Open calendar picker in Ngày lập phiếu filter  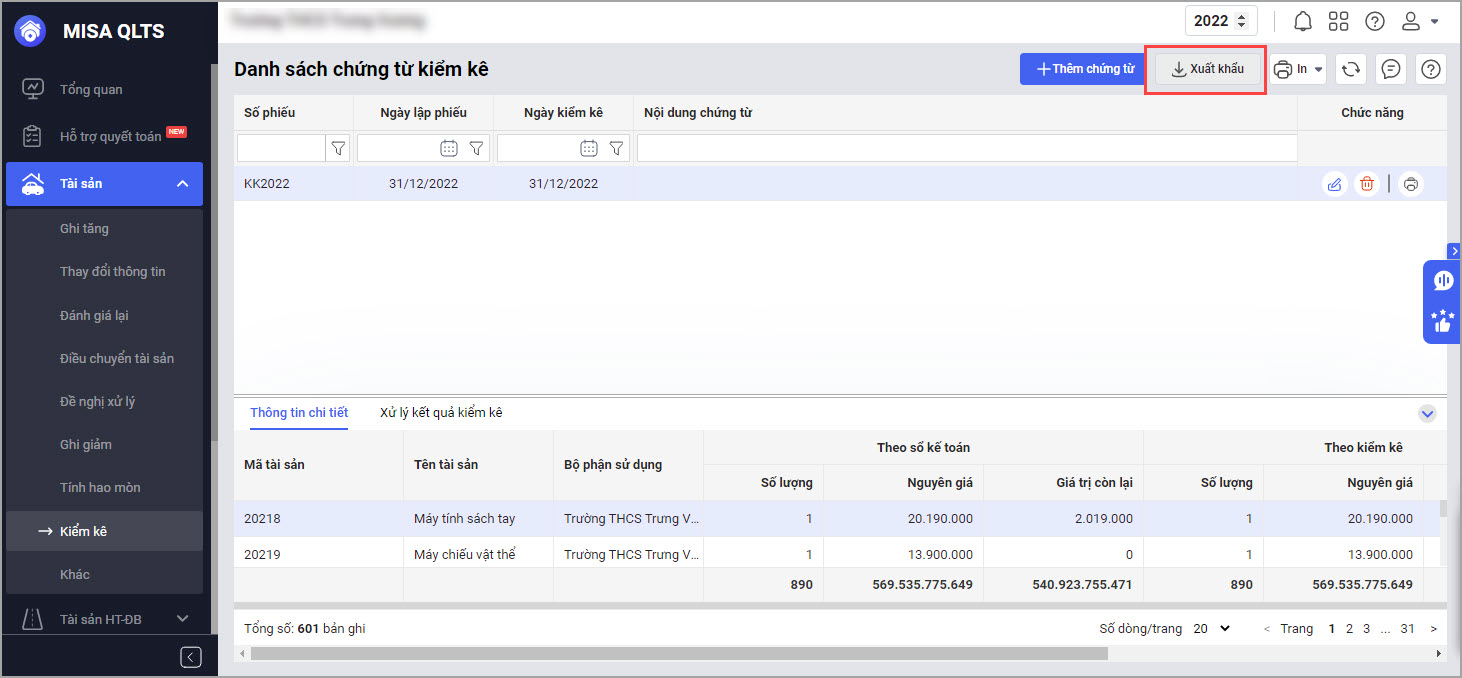(x=449, y=148)
